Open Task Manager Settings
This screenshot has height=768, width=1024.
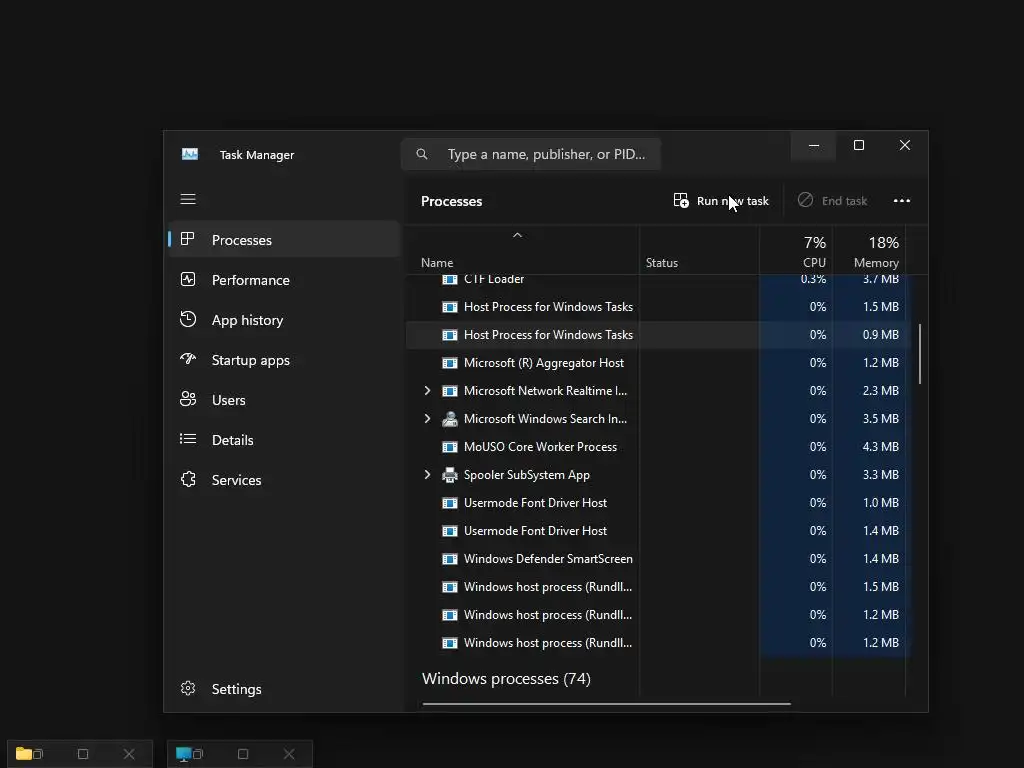pos(284,689)
